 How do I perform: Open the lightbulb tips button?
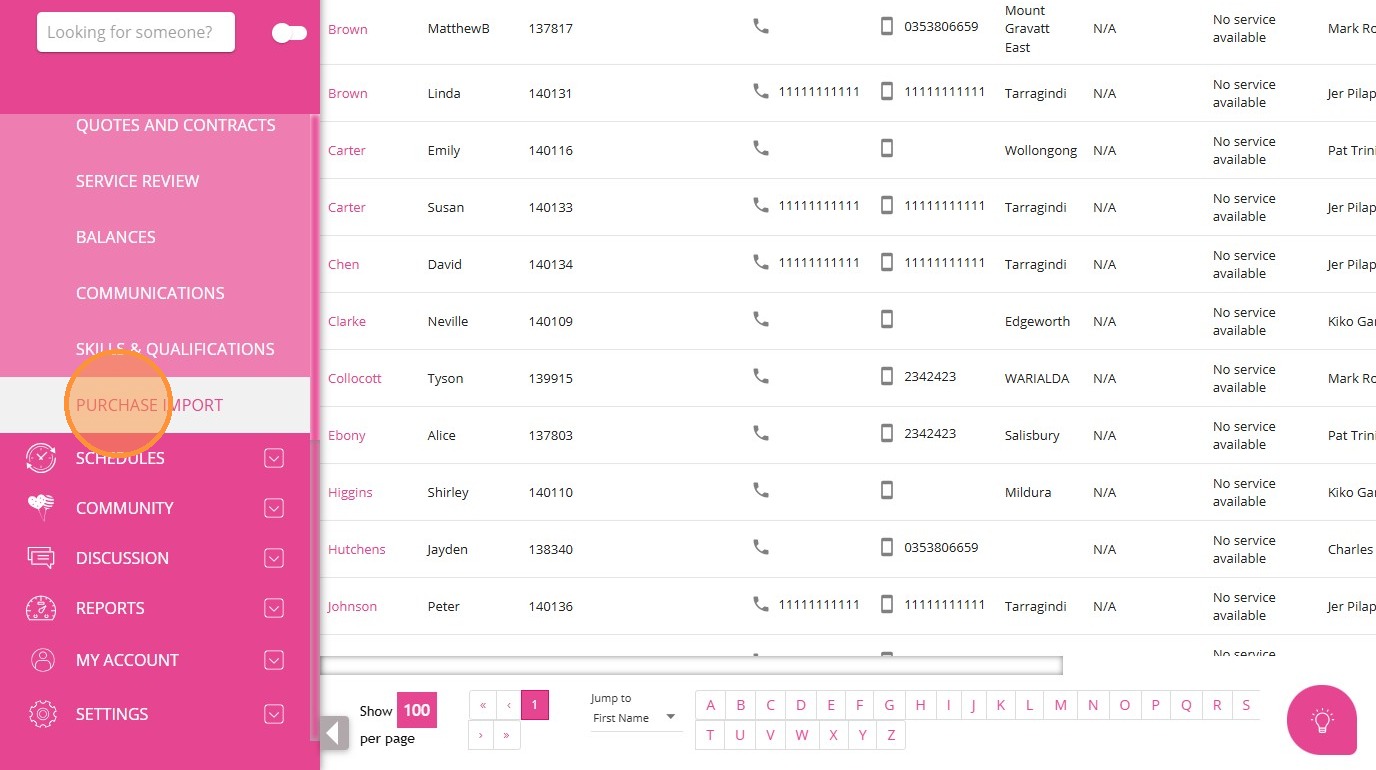pos(1322,720)
